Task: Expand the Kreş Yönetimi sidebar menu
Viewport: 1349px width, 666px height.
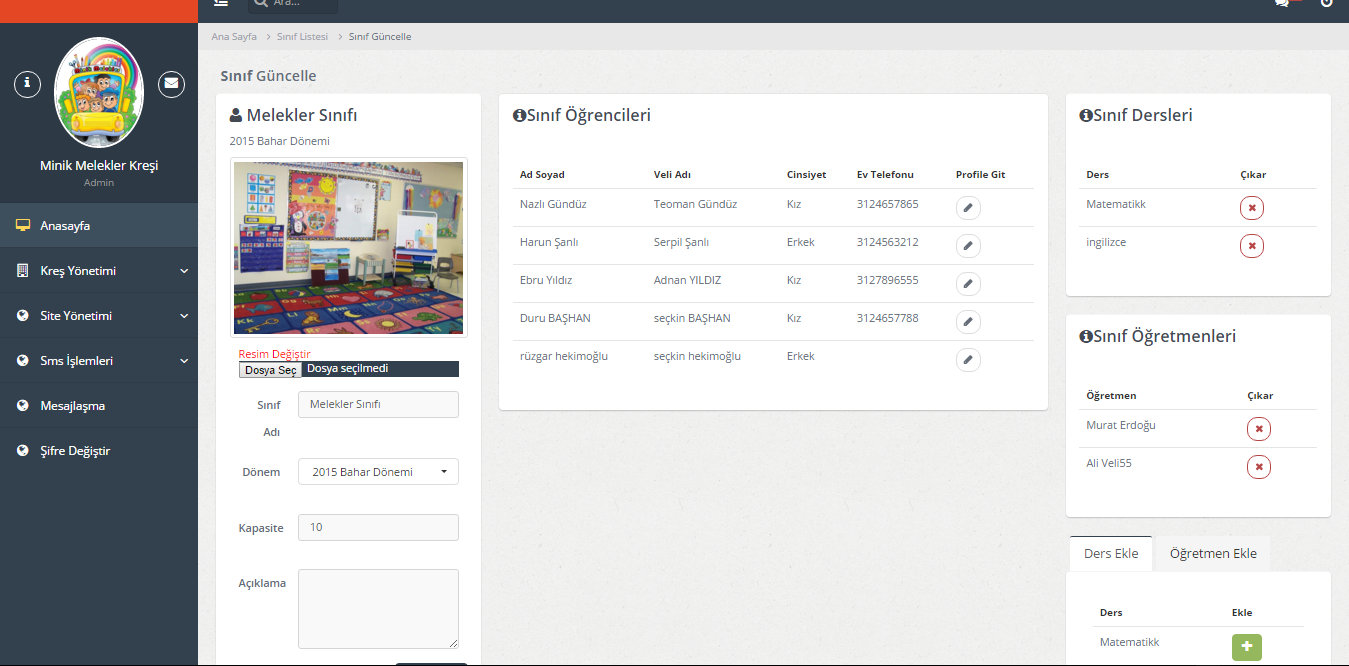Action: [99, 271]
